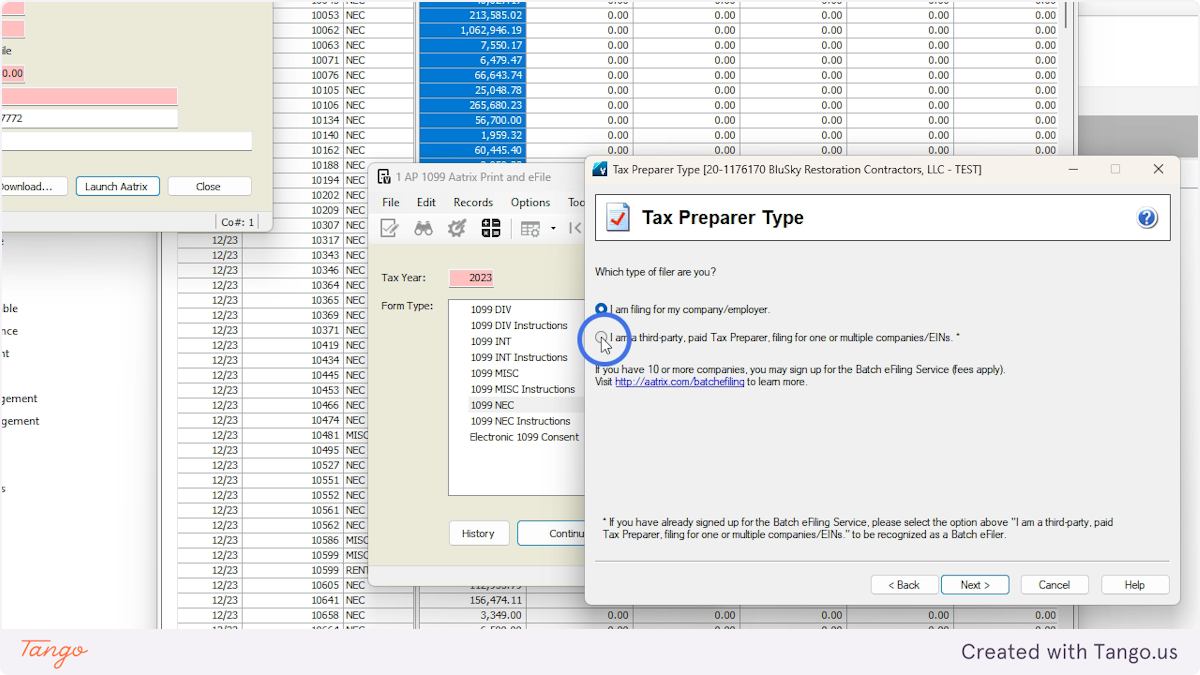This screenshot has width=1200, height=675.
Task: Open the aatrix.com/batchefiling link
Action: tap(679, 382)
